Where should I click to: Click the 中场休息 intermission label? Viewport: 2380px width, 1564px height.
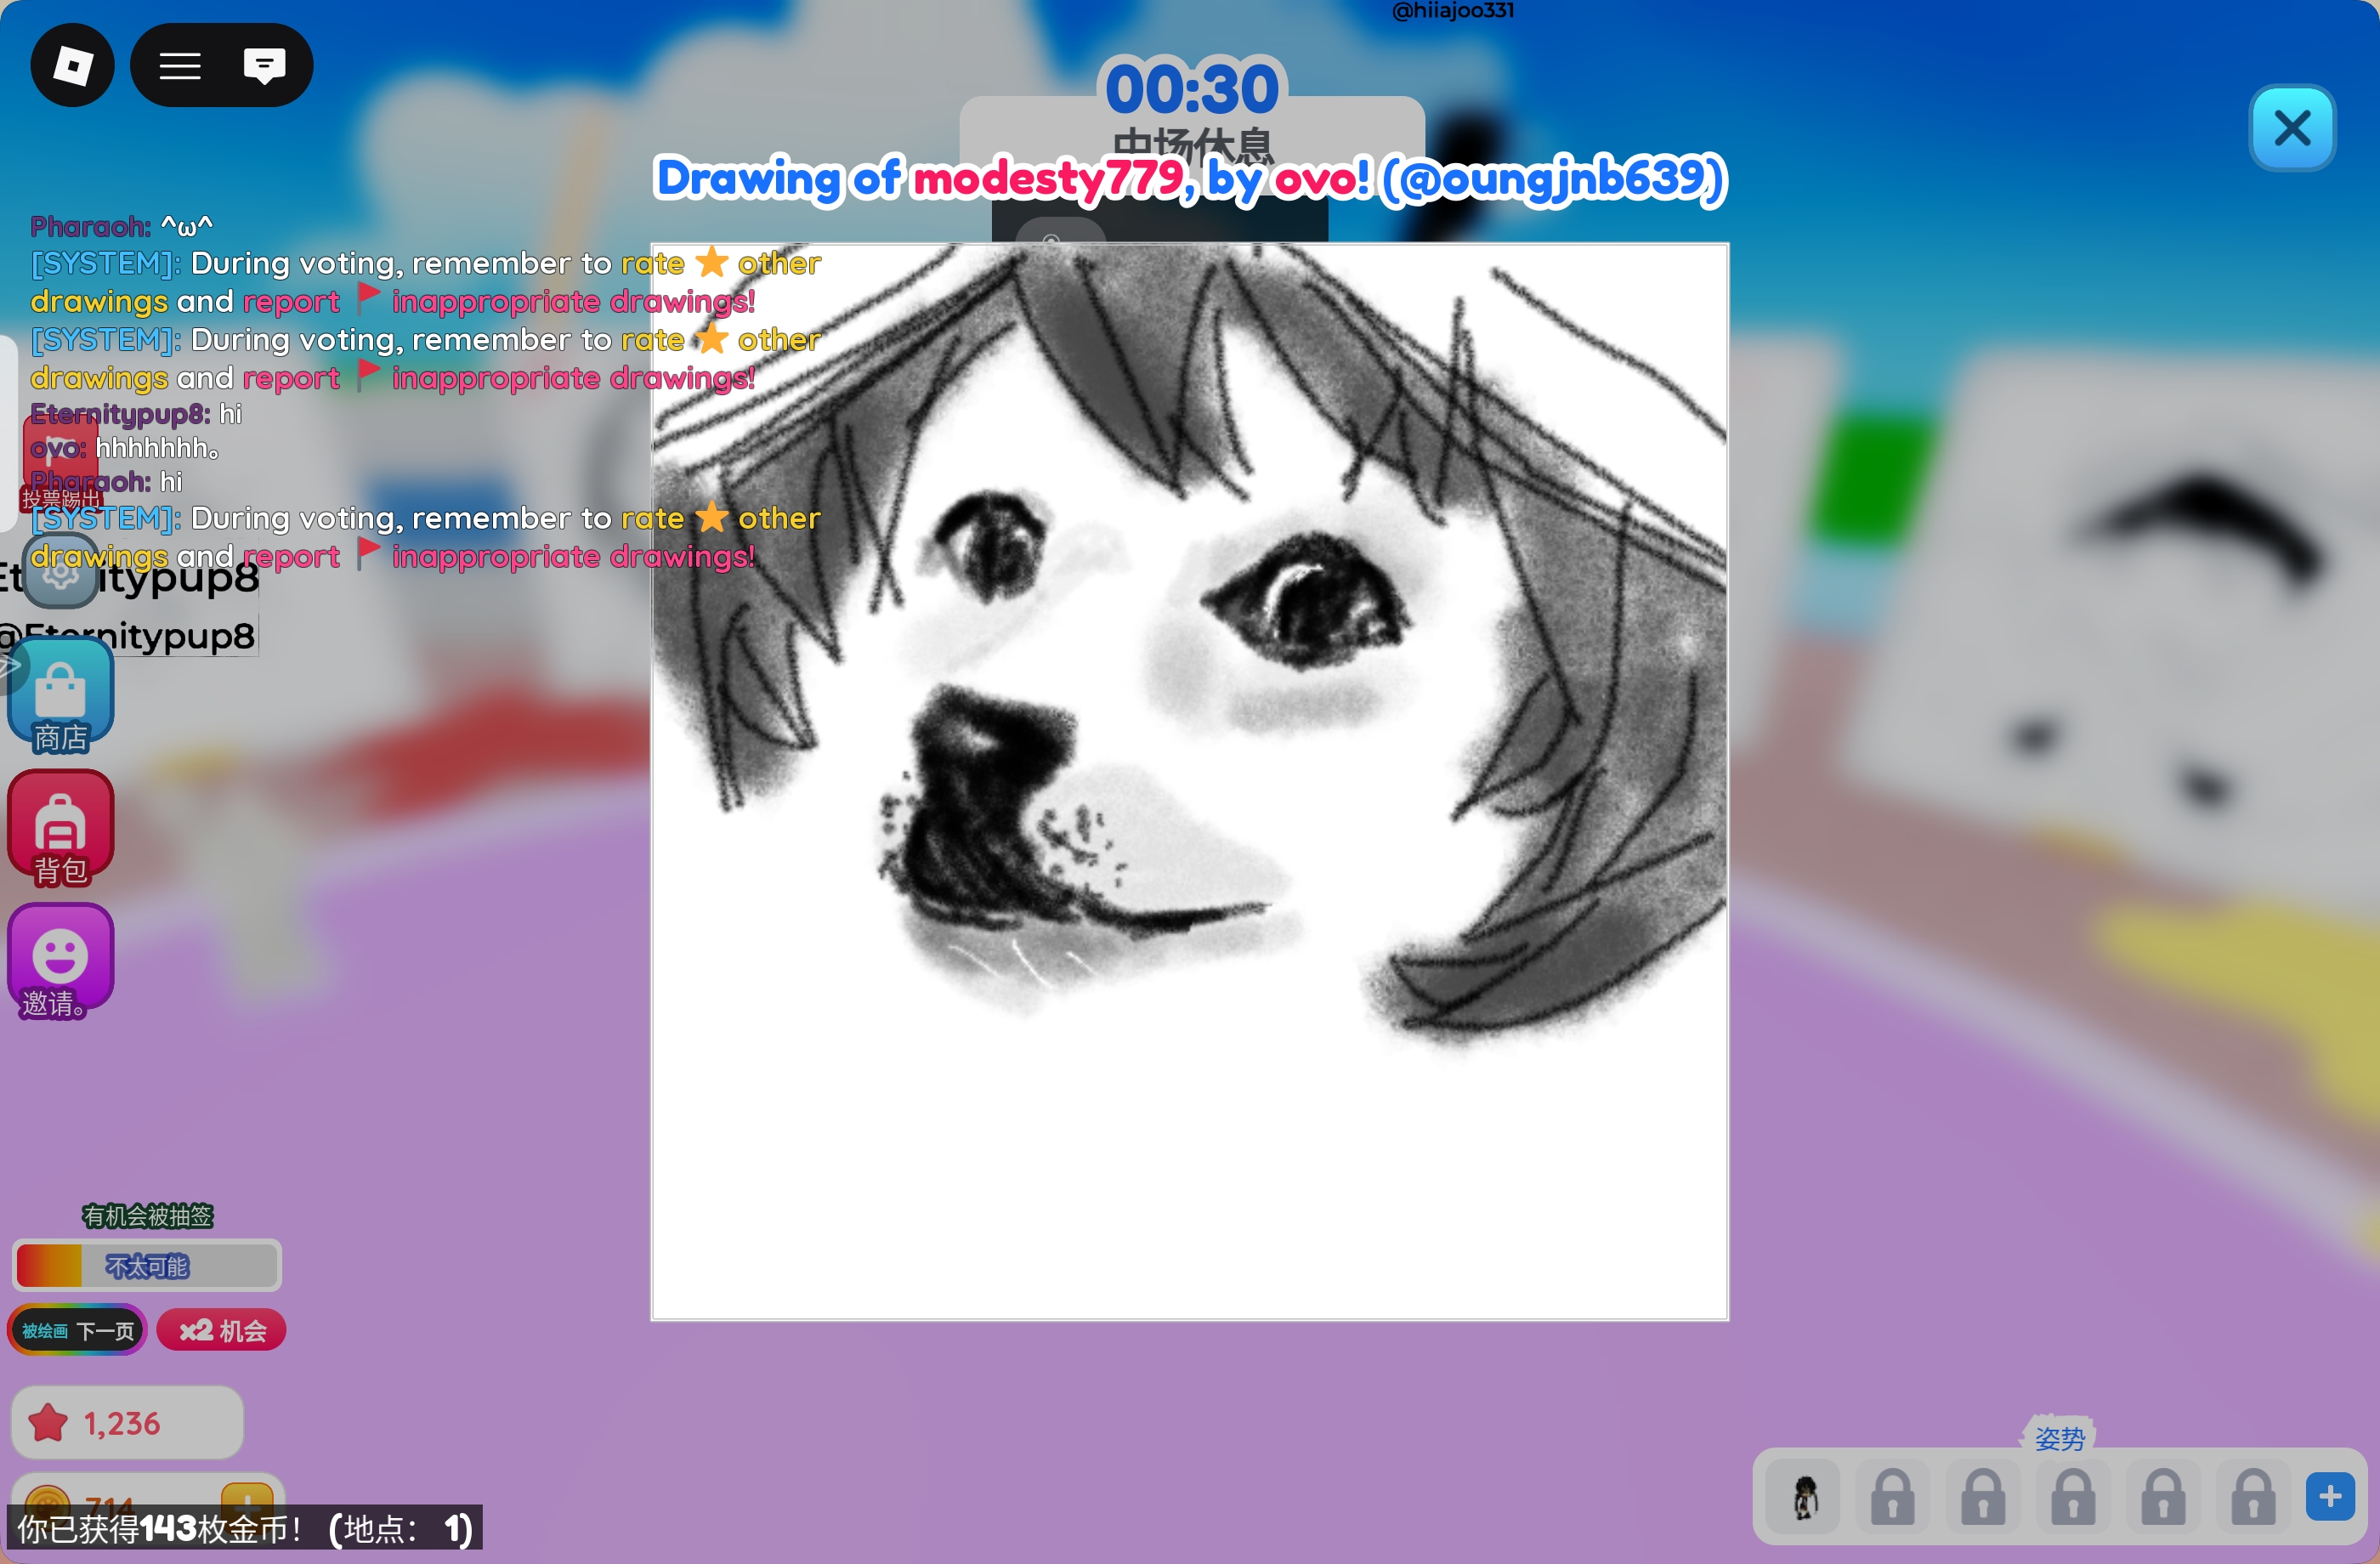pos(1192,145)
